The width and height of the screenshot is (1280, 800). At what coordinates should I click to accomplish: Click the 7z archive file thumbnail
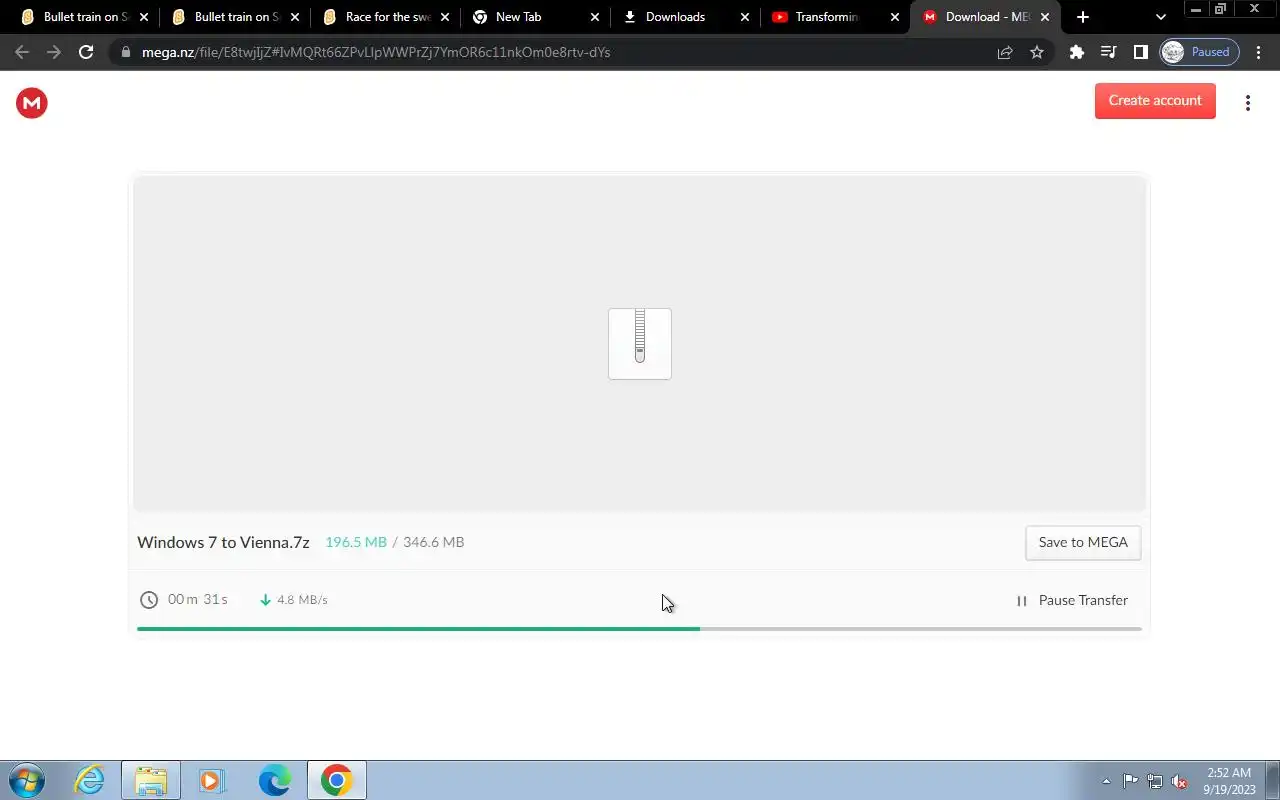click(x=640, y=344)
